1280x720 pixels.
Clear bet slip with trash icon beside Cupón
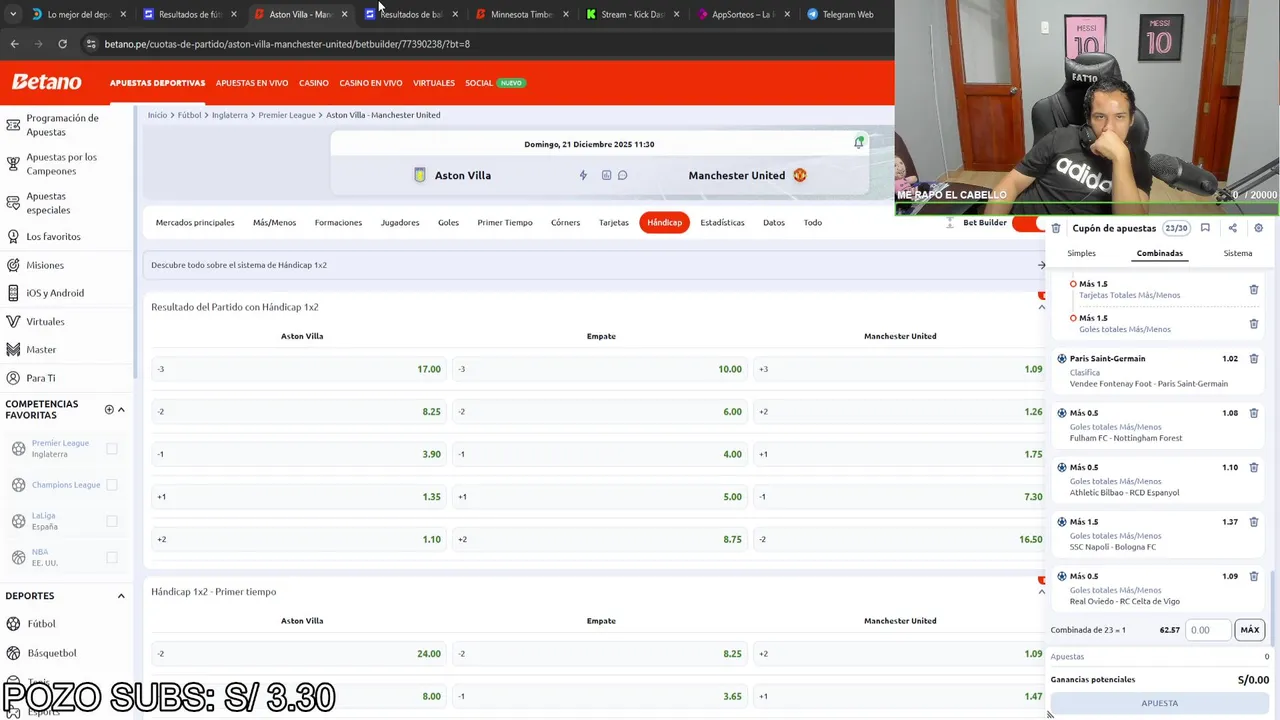click(1056, 228)
